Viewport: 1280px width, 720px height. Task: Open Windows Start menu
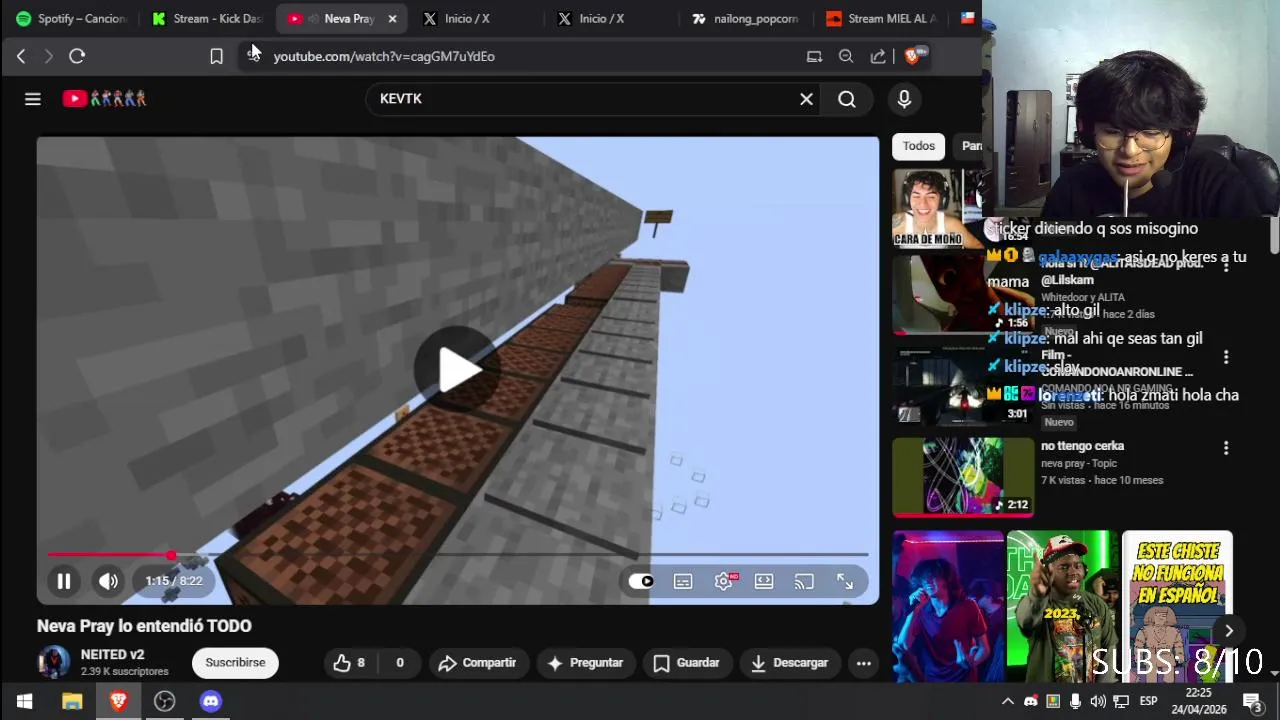coord(24,701)
